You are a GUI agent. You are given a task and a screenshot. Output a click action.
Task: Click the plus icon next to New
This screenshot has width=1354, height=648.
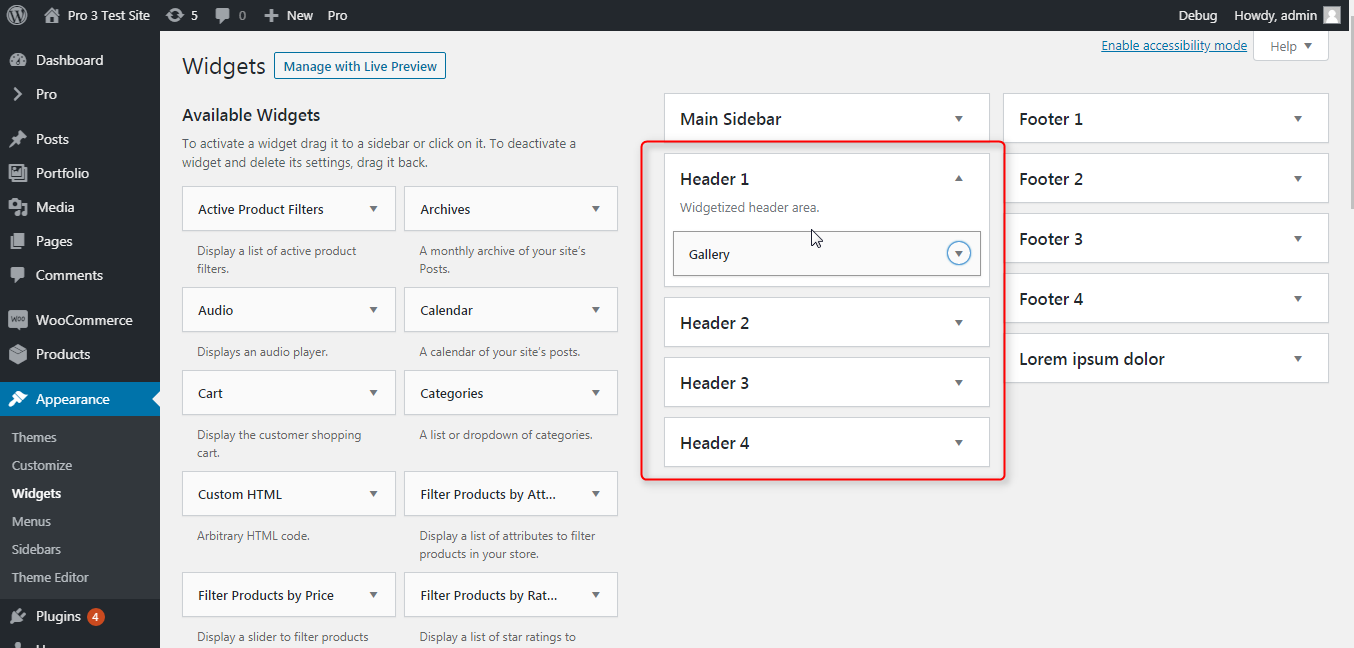coord(271,16)
